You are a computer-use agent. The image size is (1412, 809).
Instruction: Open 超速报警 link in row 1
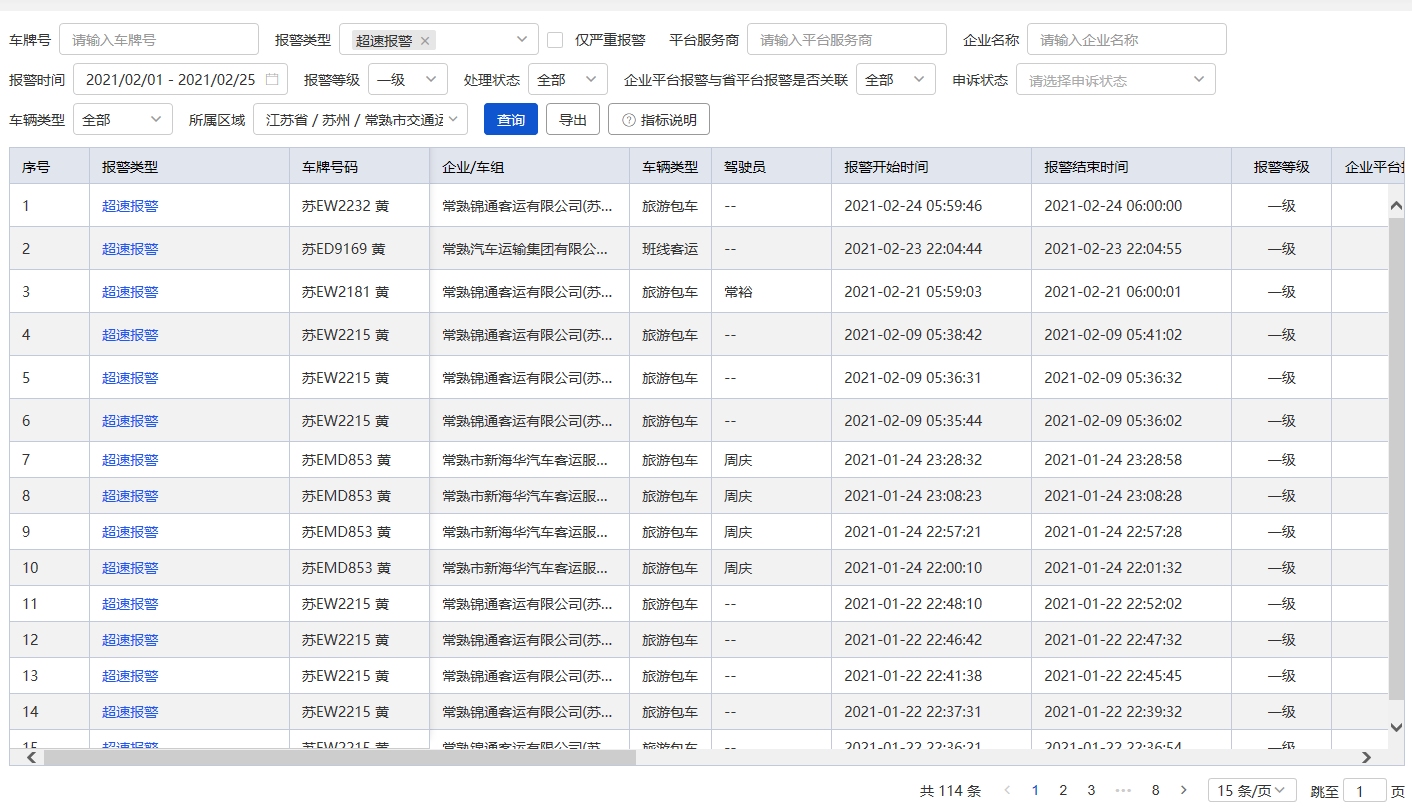click(x=130, y=206)
